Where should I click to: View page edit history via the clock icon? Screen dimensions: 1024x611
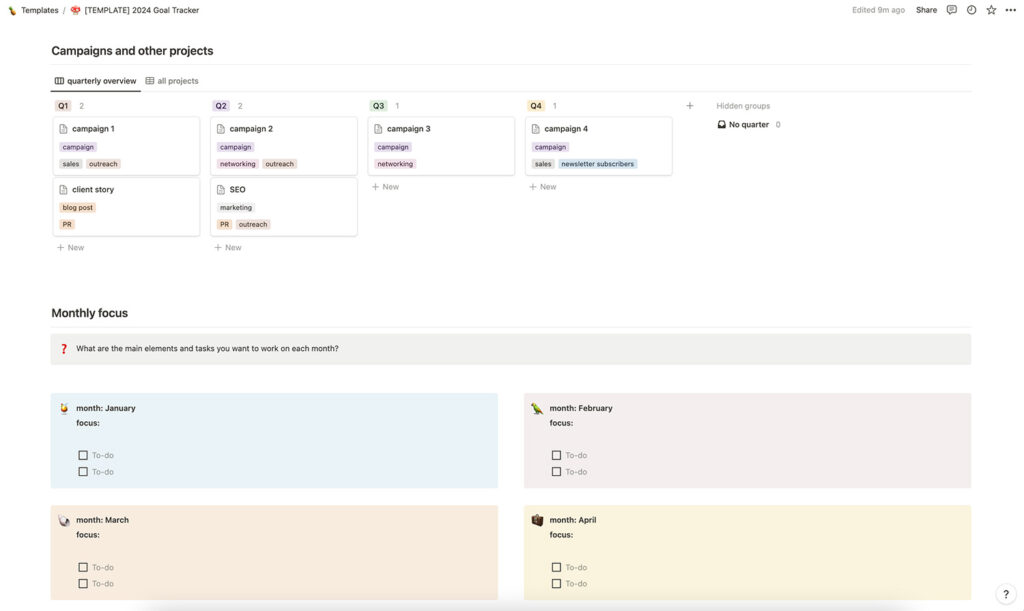tap(971, 9)
